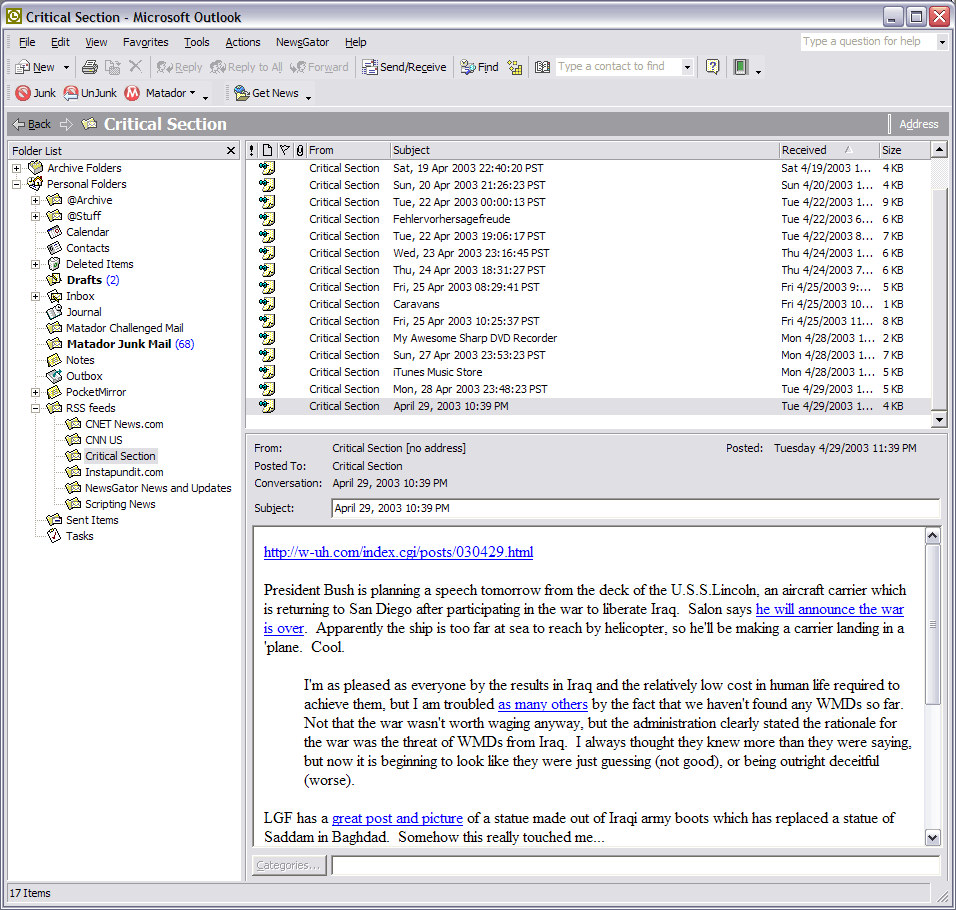Viewport: 956px width, 910px height.
Task: Click the Address bar toggle
Action: click(918, 124)
